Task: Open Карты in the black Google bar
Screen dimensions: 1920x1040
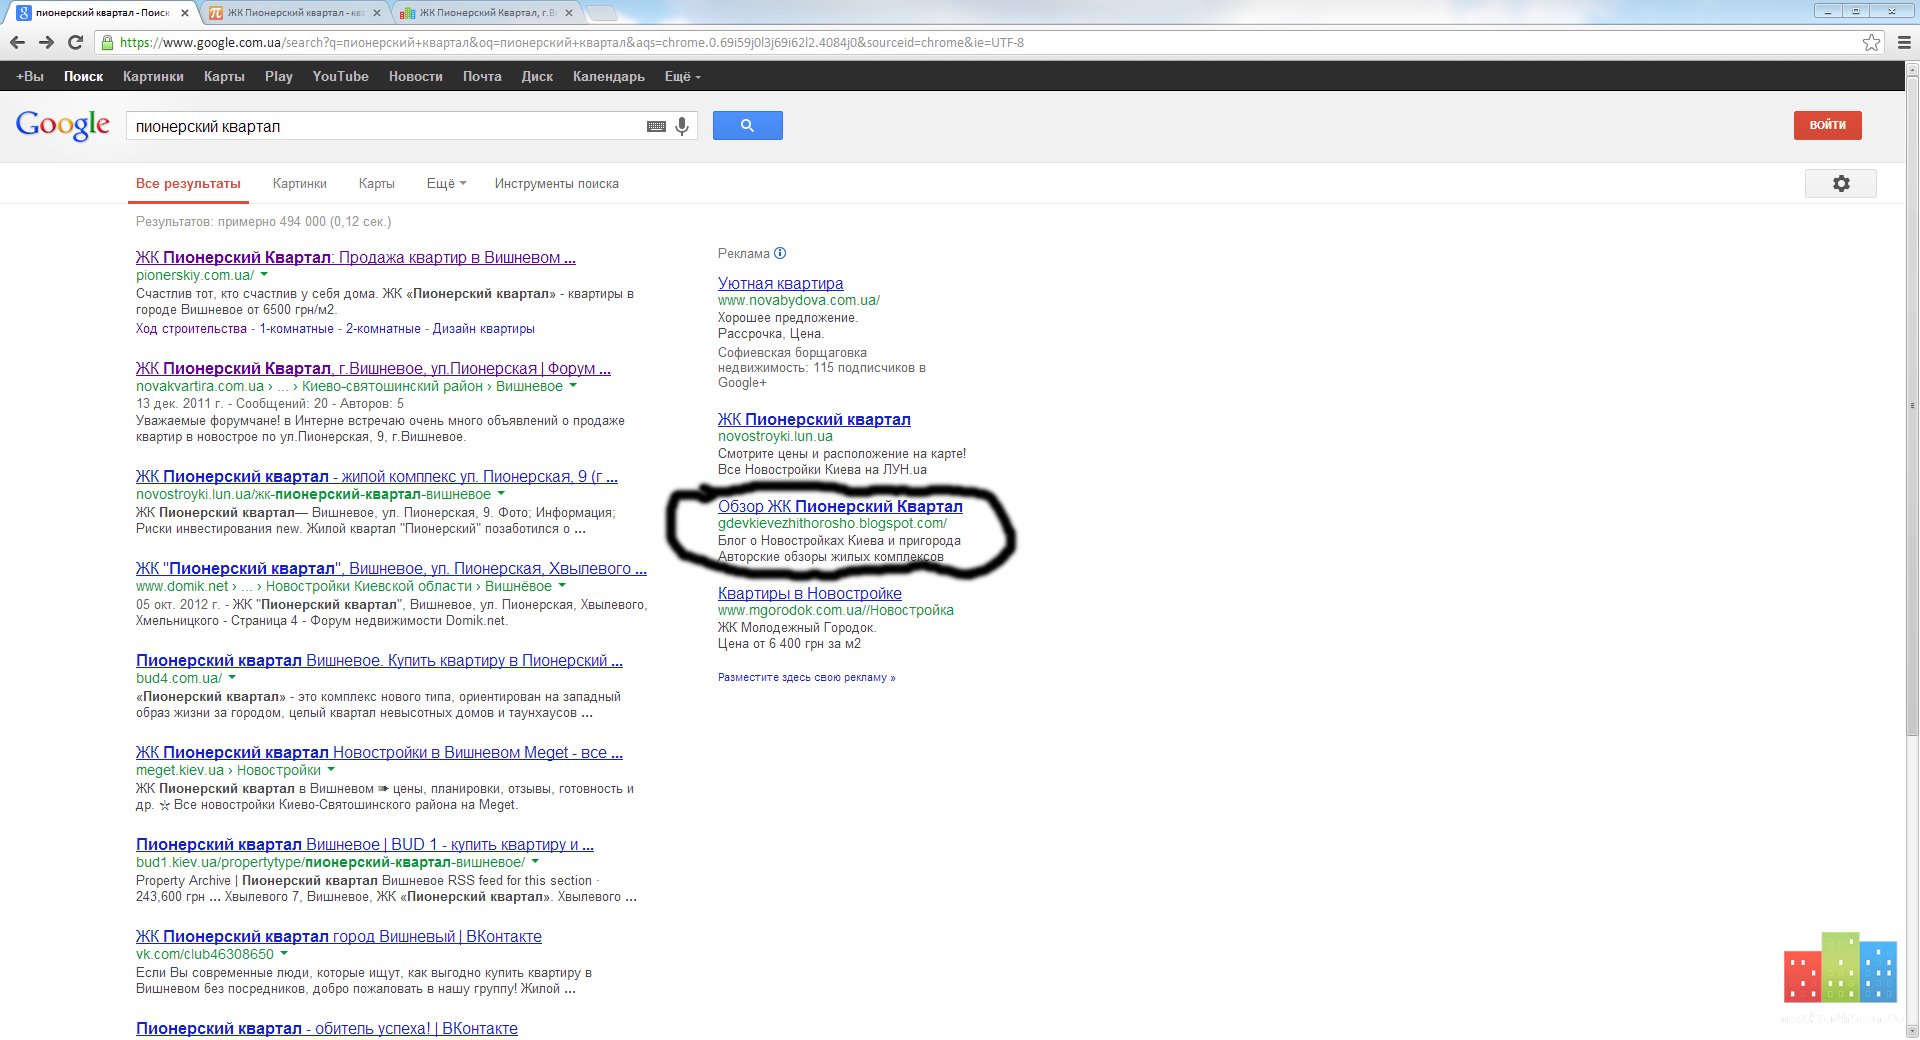Action: [x=224, y=76]
